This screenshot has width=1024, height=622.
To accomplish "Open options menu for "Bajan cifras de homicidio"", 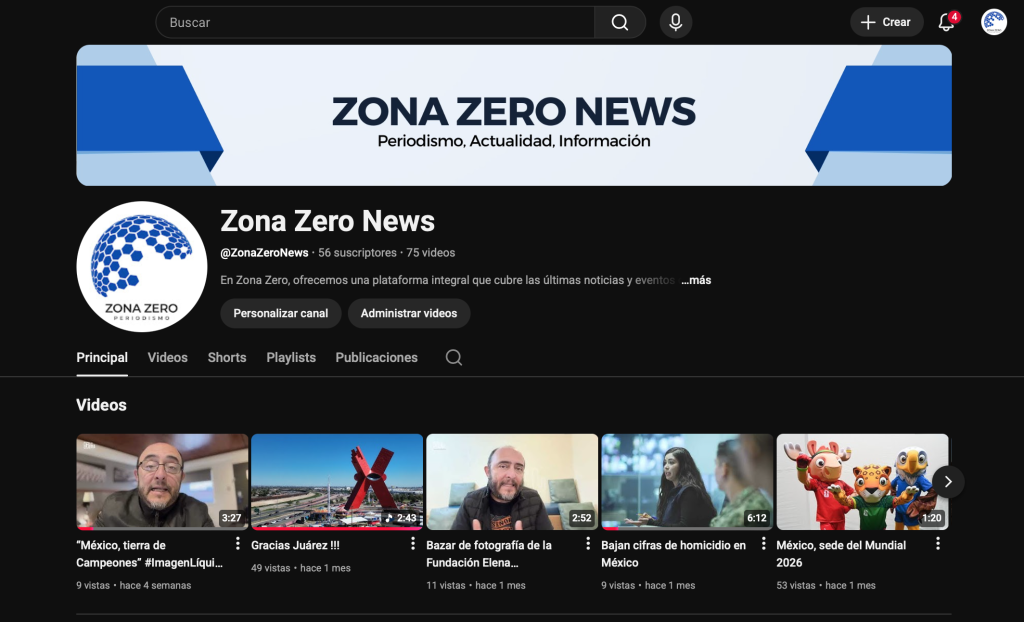I will 763,544.
